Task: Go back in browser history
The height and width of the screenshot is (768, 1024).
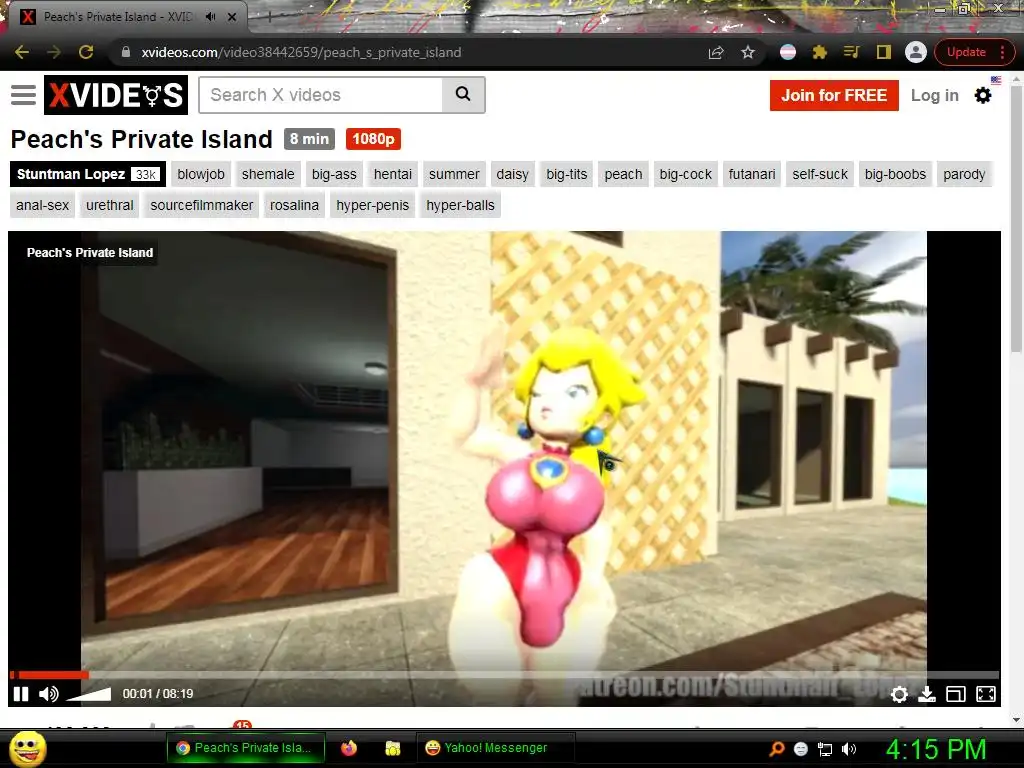Action: click(22, 52)
